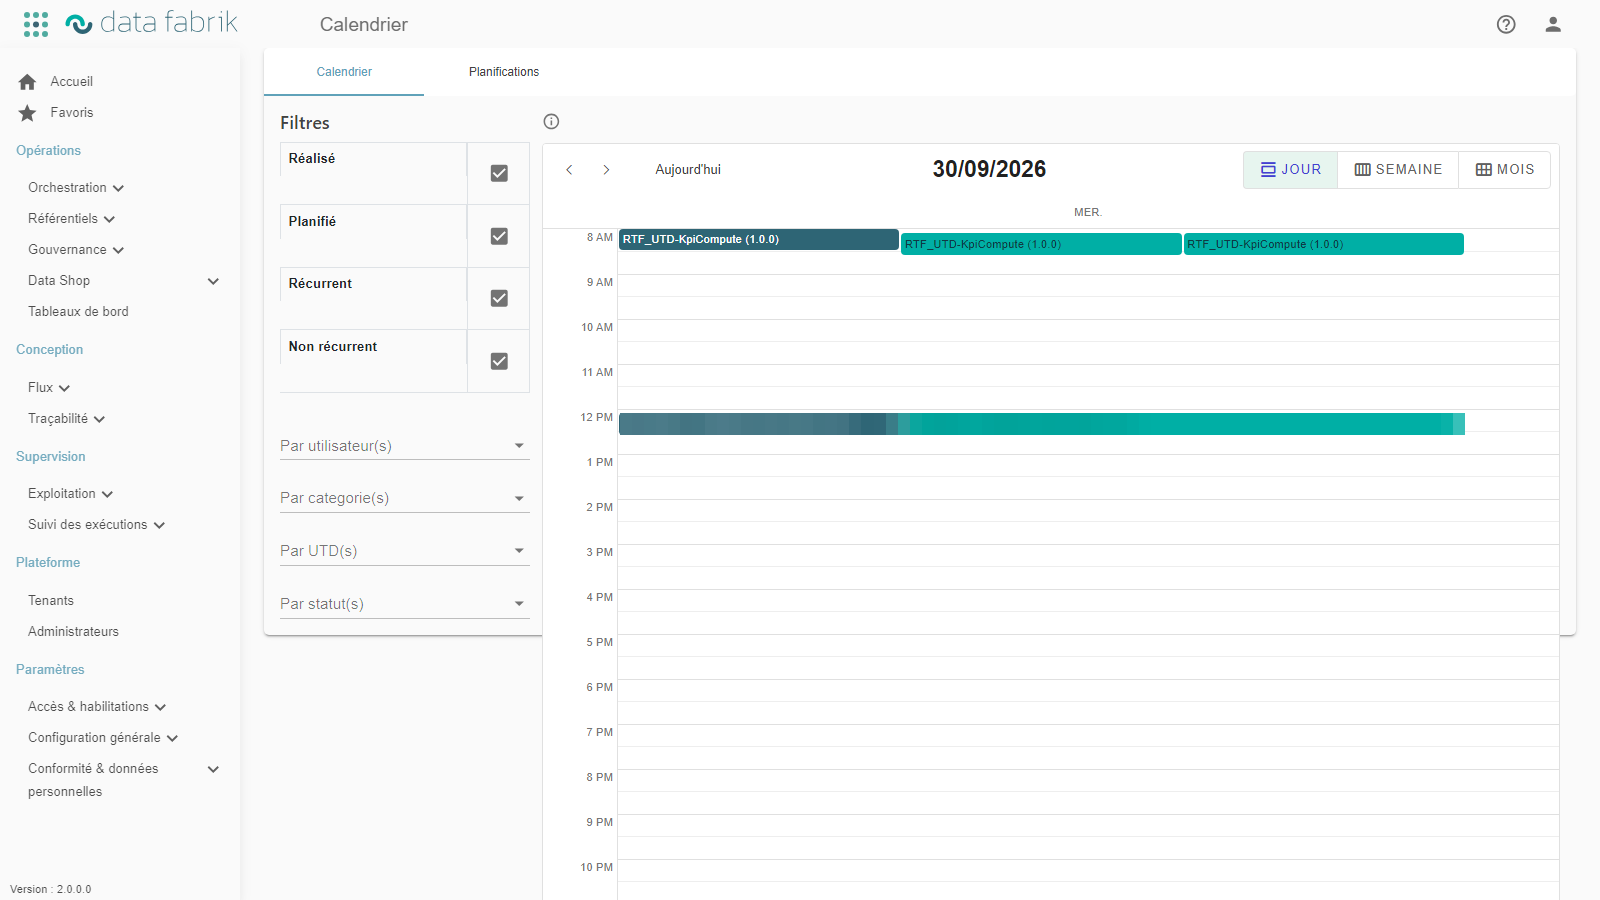This screenshot has height=900, width=1600.
Task: Expand Suivi des exécutions menu
Action: (x=97, y=525)
